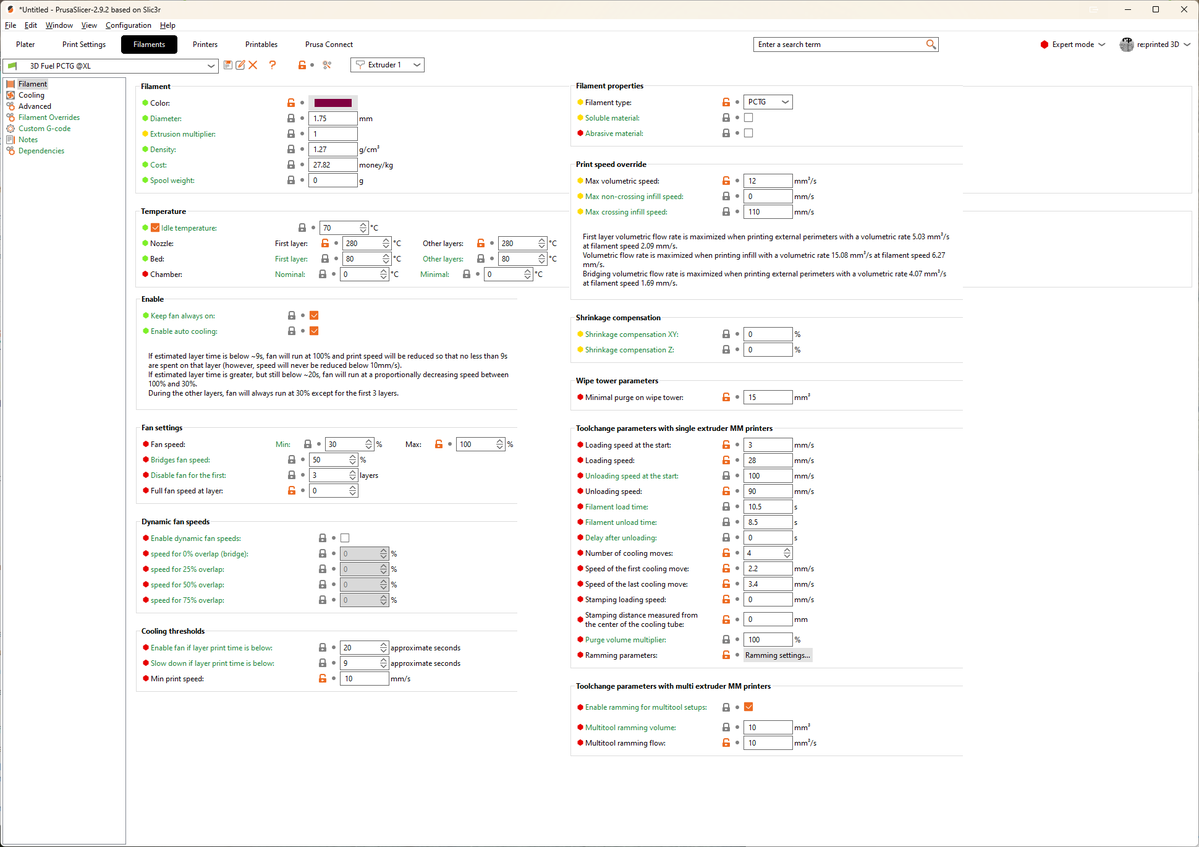The width and height of the screenshot is (1199, 847).
Task: Uncheck Enable auto cooling
Action: coord(314,331)
